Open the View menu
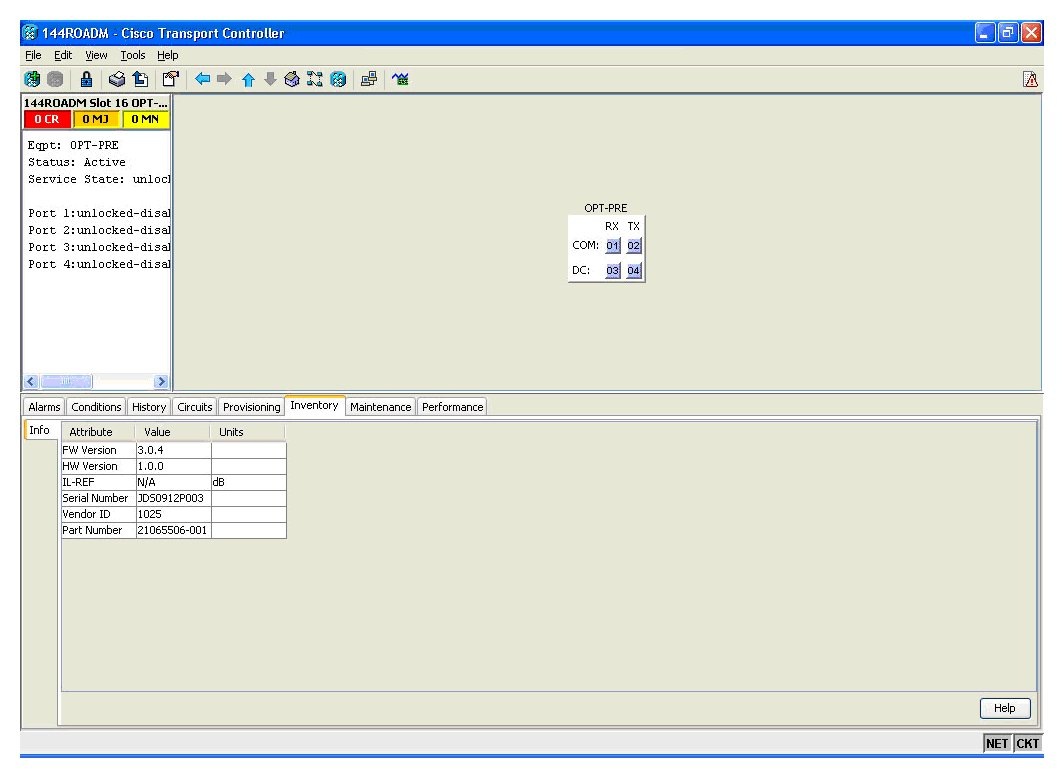 tap(96, 56)
